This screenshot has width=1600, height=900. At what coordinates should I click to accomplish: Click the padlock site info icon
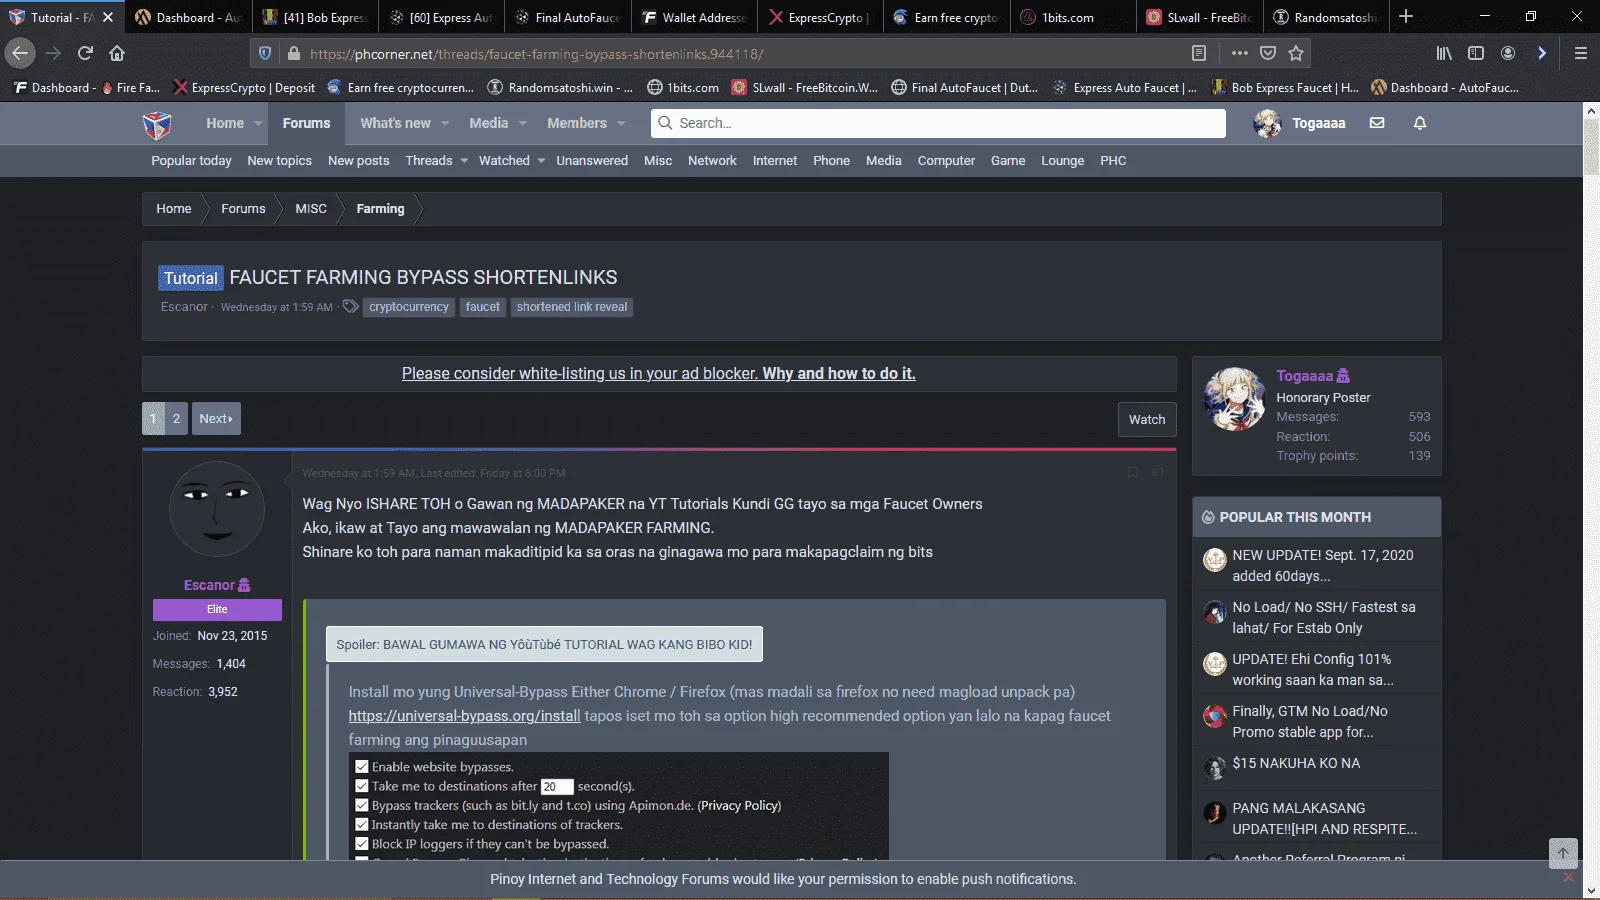click(293, 53)
